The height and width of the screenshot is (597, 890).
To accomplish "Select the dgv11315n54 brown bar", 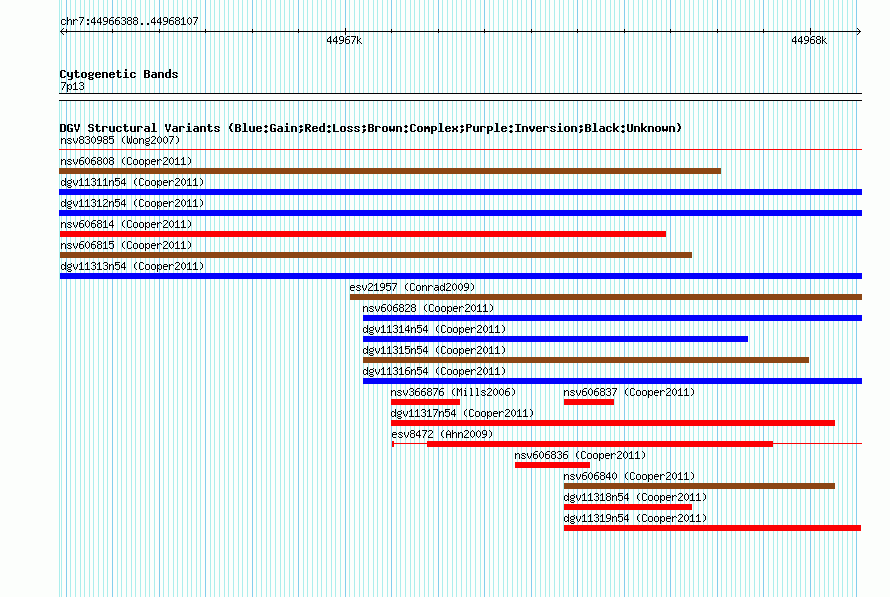I will click(x=586, y=360).
